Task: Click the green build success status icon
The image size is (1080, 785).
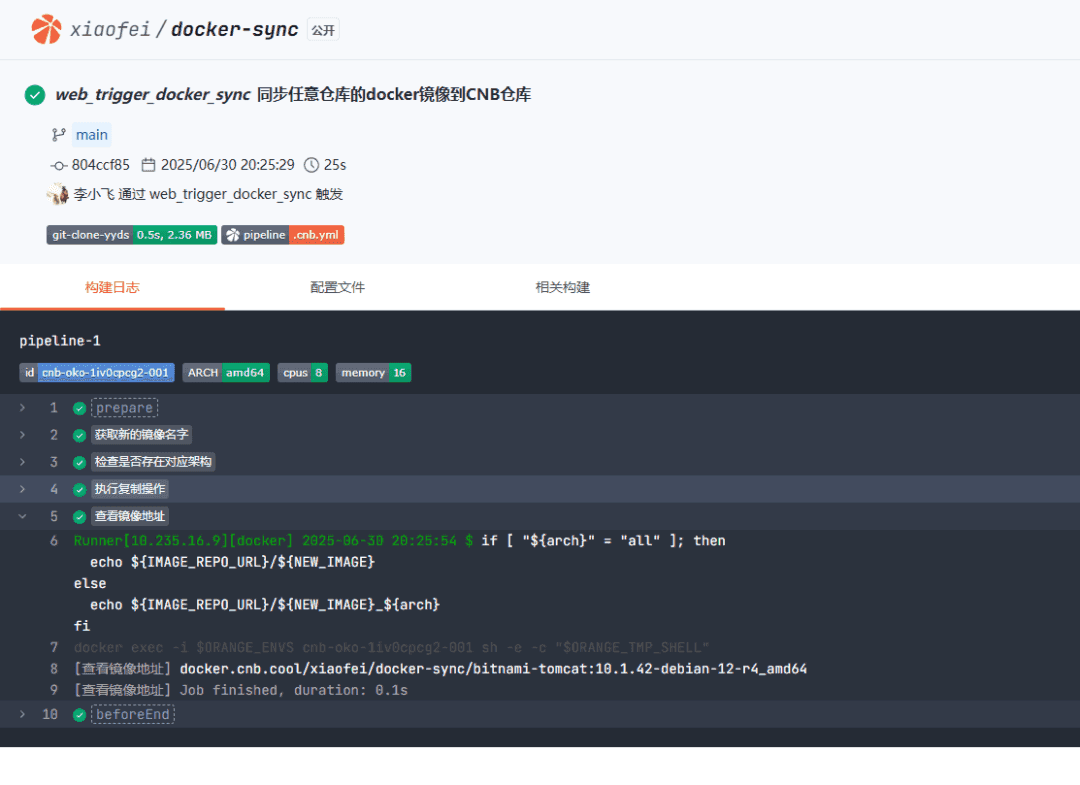Action: point(35,95)
